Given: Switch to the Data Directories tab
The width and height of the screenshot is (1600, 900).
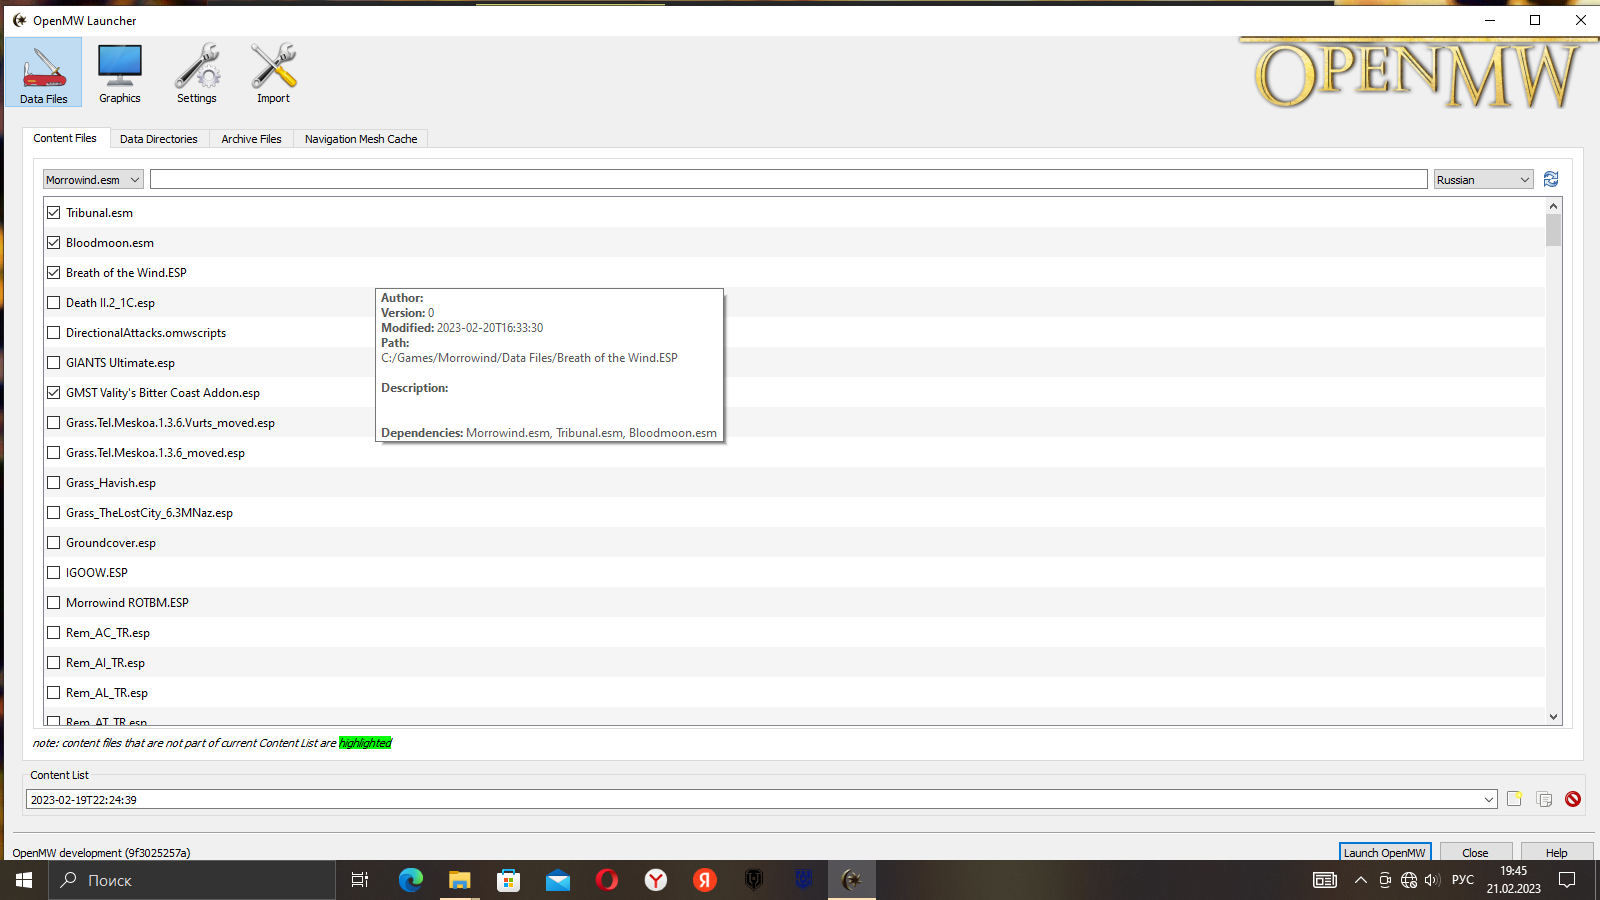Looking at the screenshot, I should coord(158,138).
